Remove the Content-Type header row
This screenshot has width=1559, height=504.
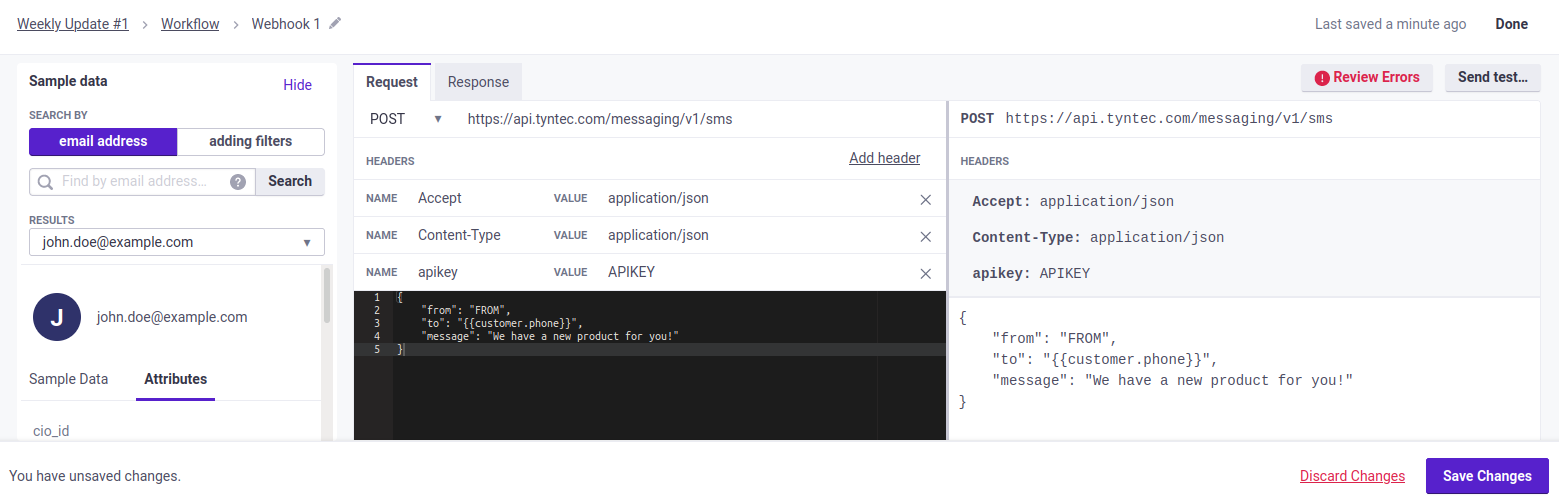point(925,236)
